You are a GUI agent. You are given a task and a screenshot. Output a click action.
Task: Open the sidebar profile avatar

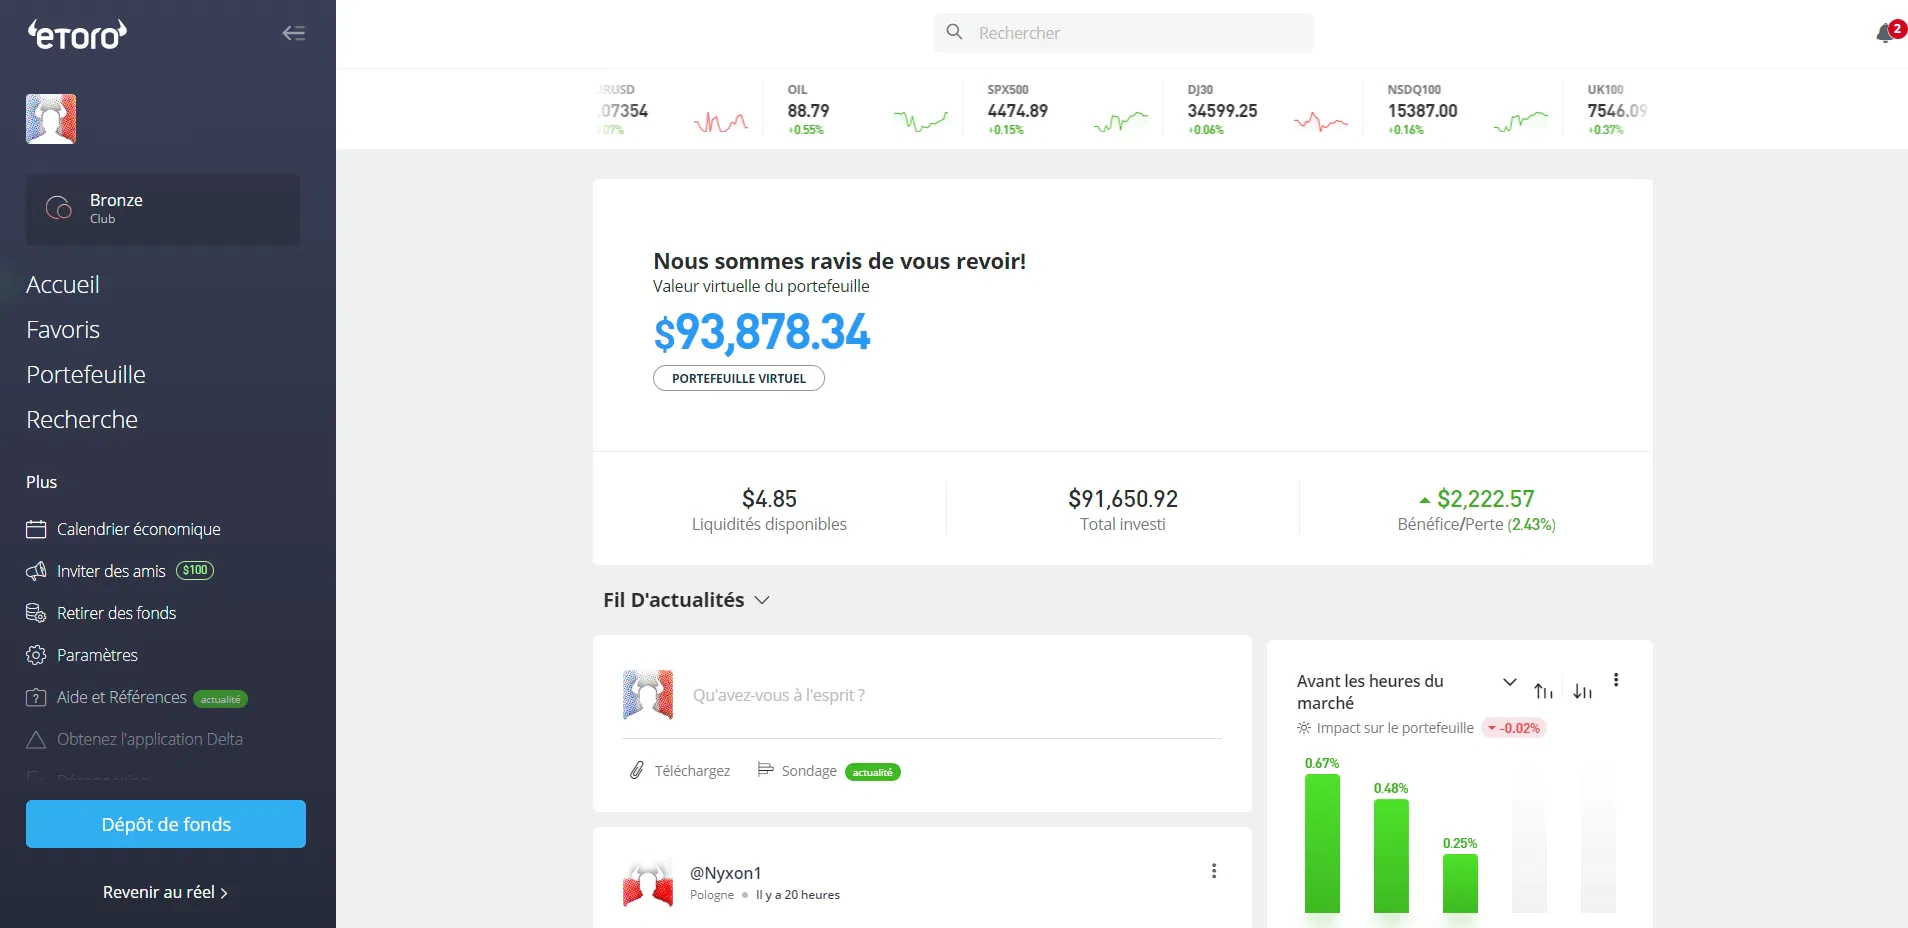point(51,119)
